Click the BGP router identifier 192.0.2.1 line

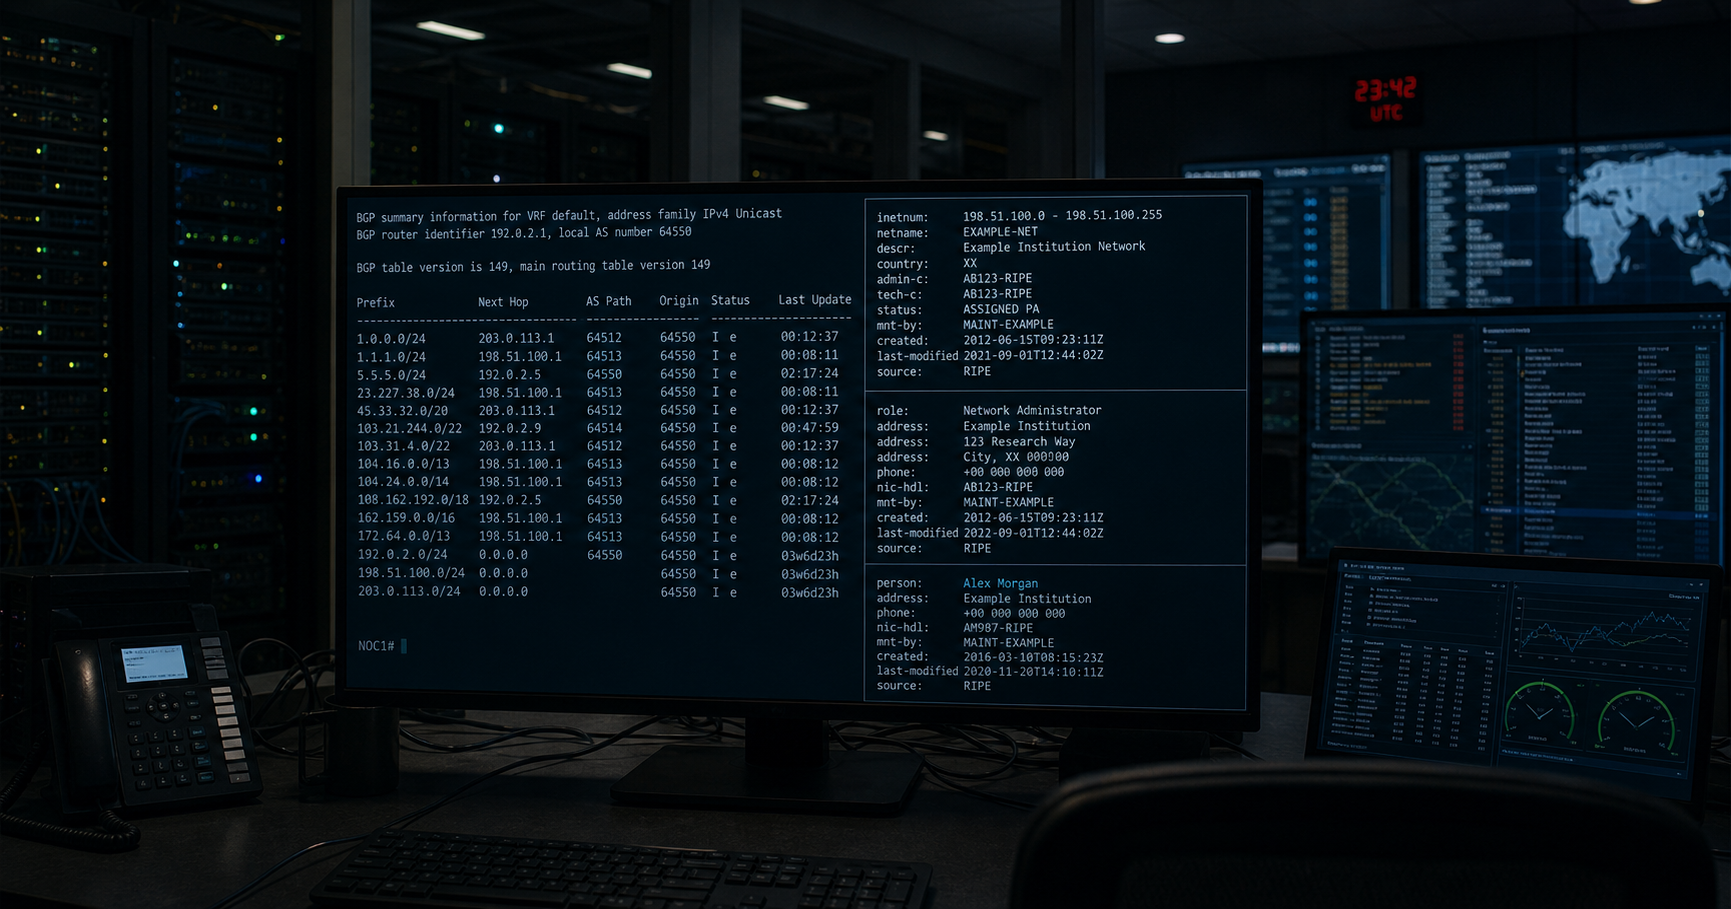[x=524, y=233]
